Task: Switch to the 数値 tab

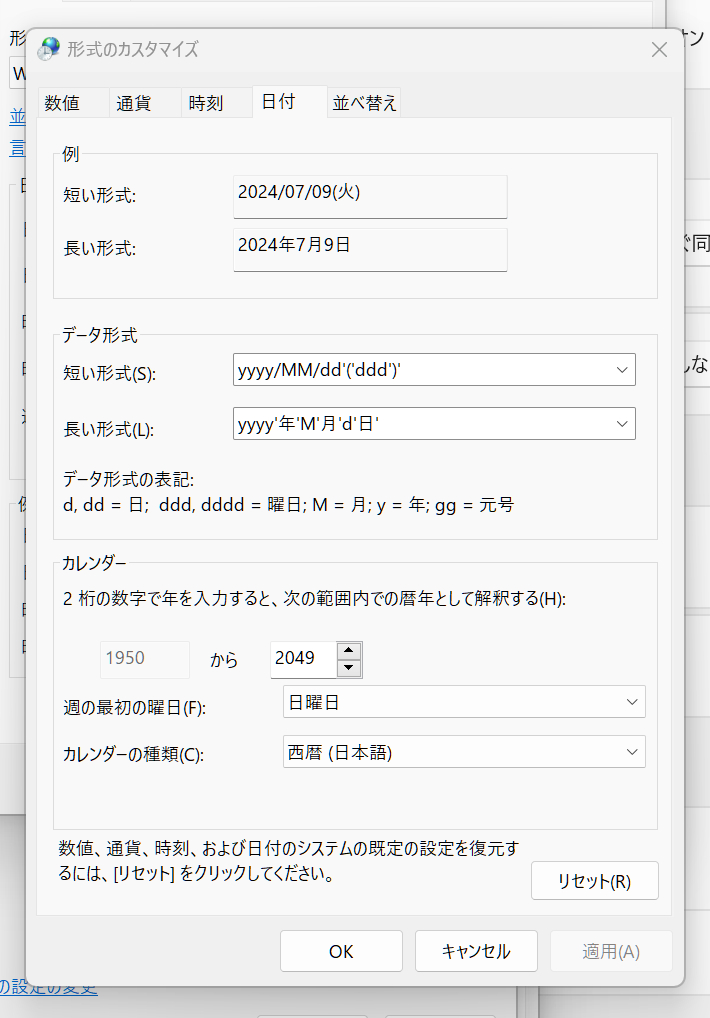Action: (62, 103)
